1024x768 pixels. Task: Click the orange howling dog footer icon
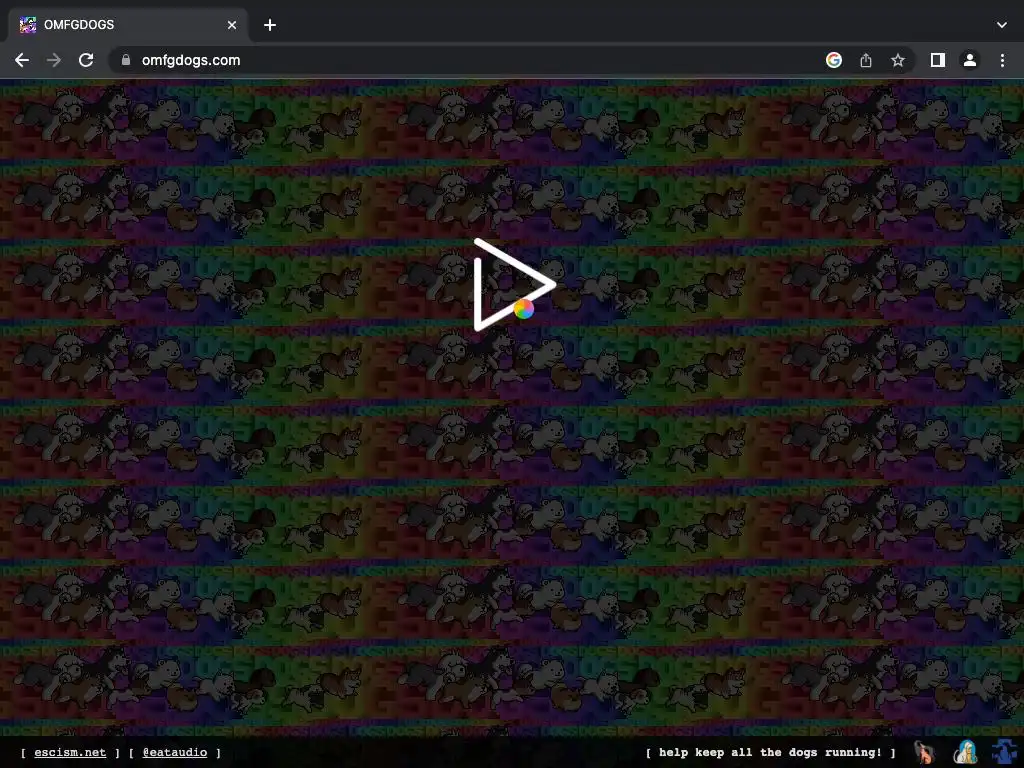click(924, 752)
